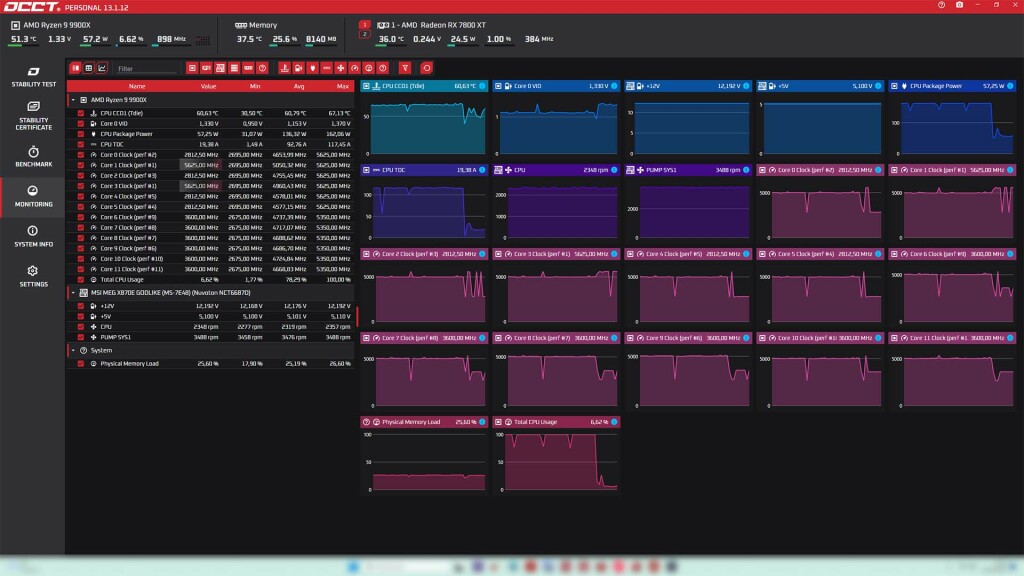1024x576 pixels.
Task: Collapse the AMD Ryzen 9 9900X group
Action: pos(73,100)
